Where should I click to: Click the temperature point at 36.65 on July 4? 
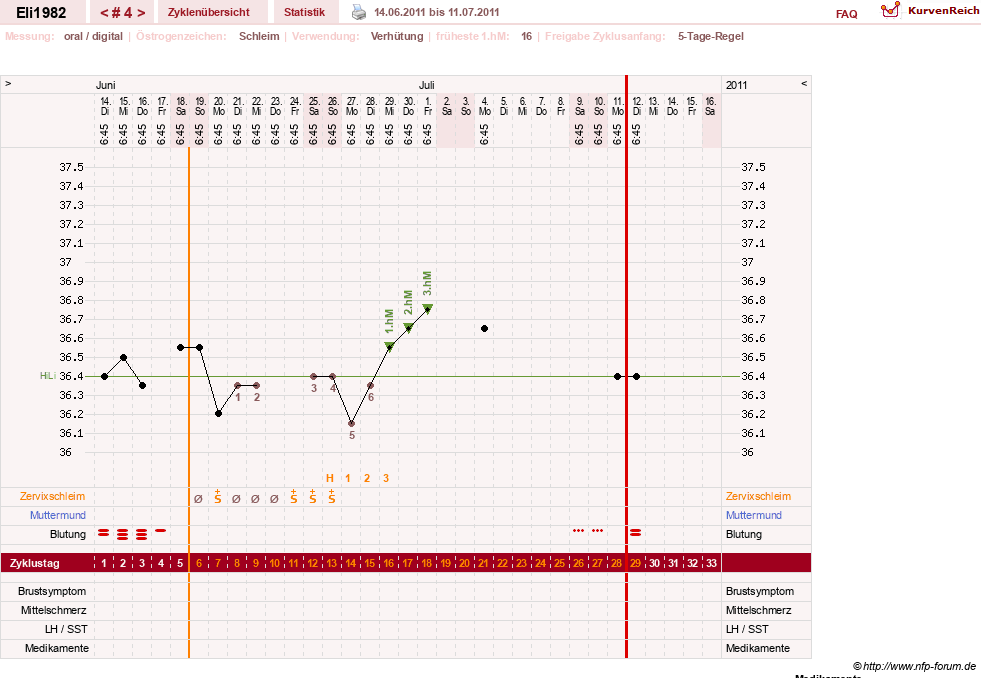pos(484,328)
